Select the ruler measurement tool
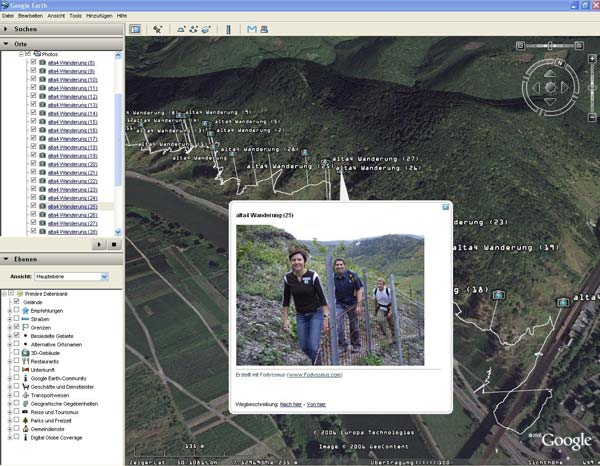The image size is (600, 466). click(x=228, y=29)
